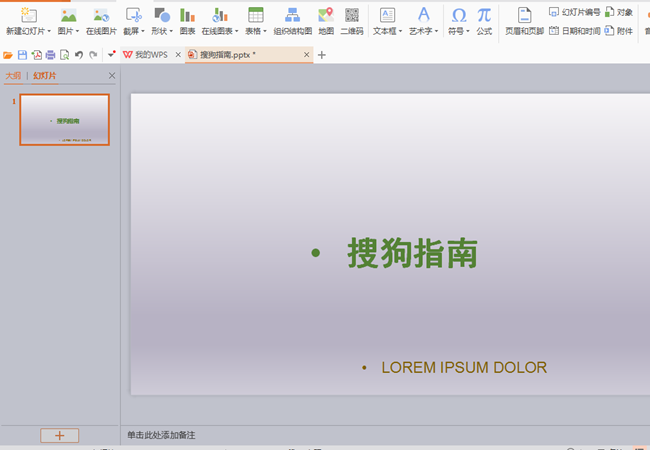Expand the Table (表格) dropdown arrow
Screen dimensions: 650x450
(265, 31)
